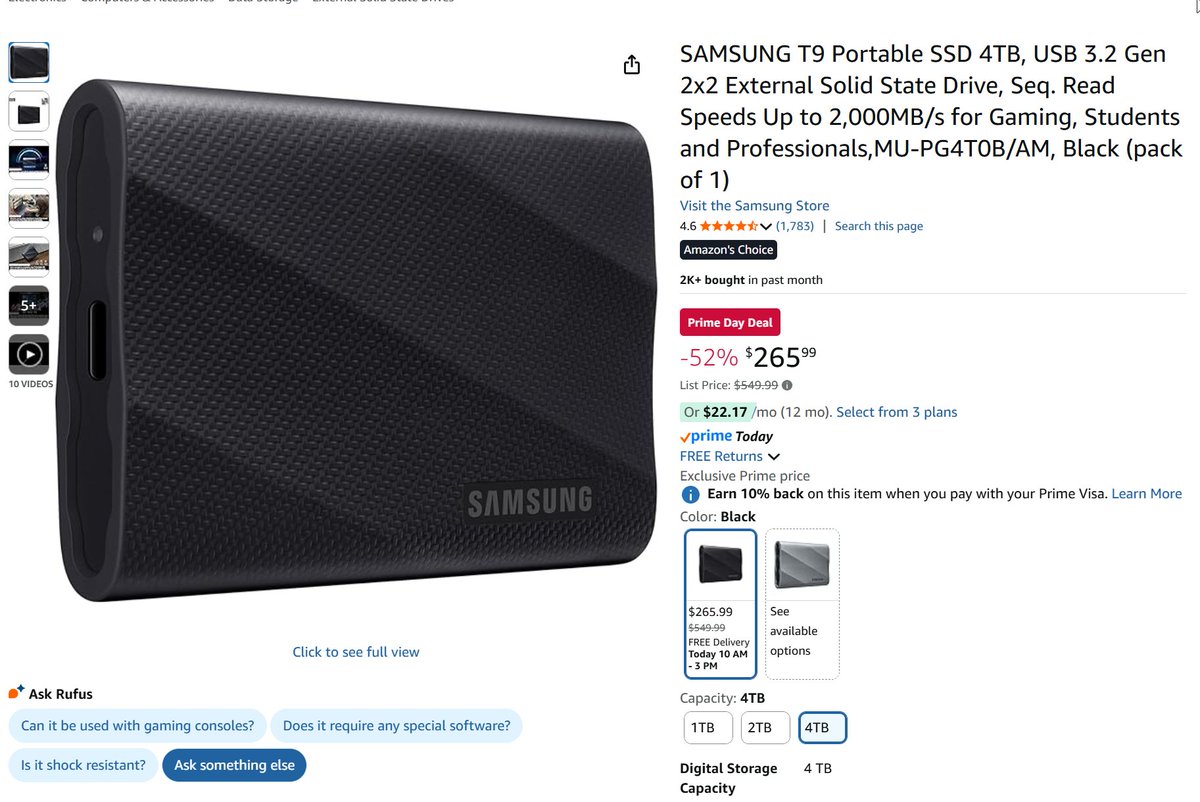The height and width of the screenshot is (802, 1200).
Task: Click the share icon above product image
Action: tap(631, 65)
